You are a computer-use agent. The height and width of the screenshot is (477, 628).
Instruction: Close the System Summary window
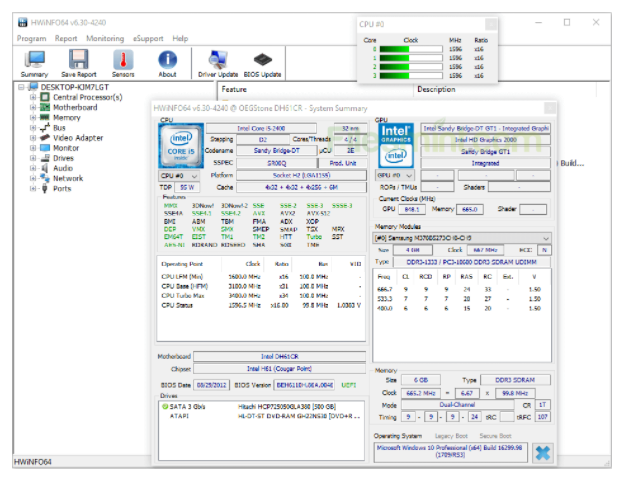[550, 108]
